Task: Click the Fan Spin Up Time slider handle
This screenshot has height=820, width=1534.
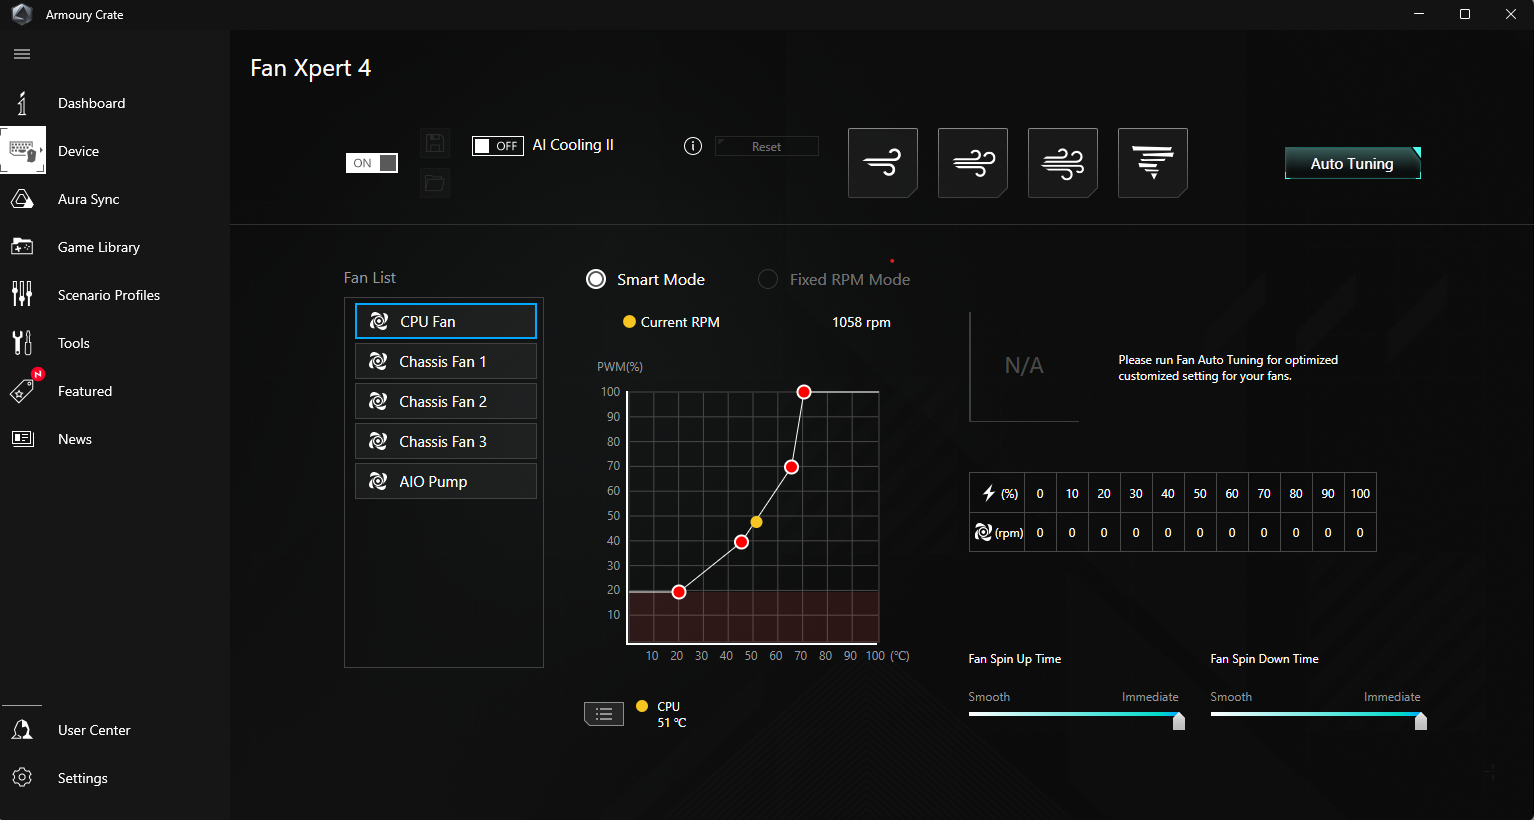Action: tap(1179, 721)
